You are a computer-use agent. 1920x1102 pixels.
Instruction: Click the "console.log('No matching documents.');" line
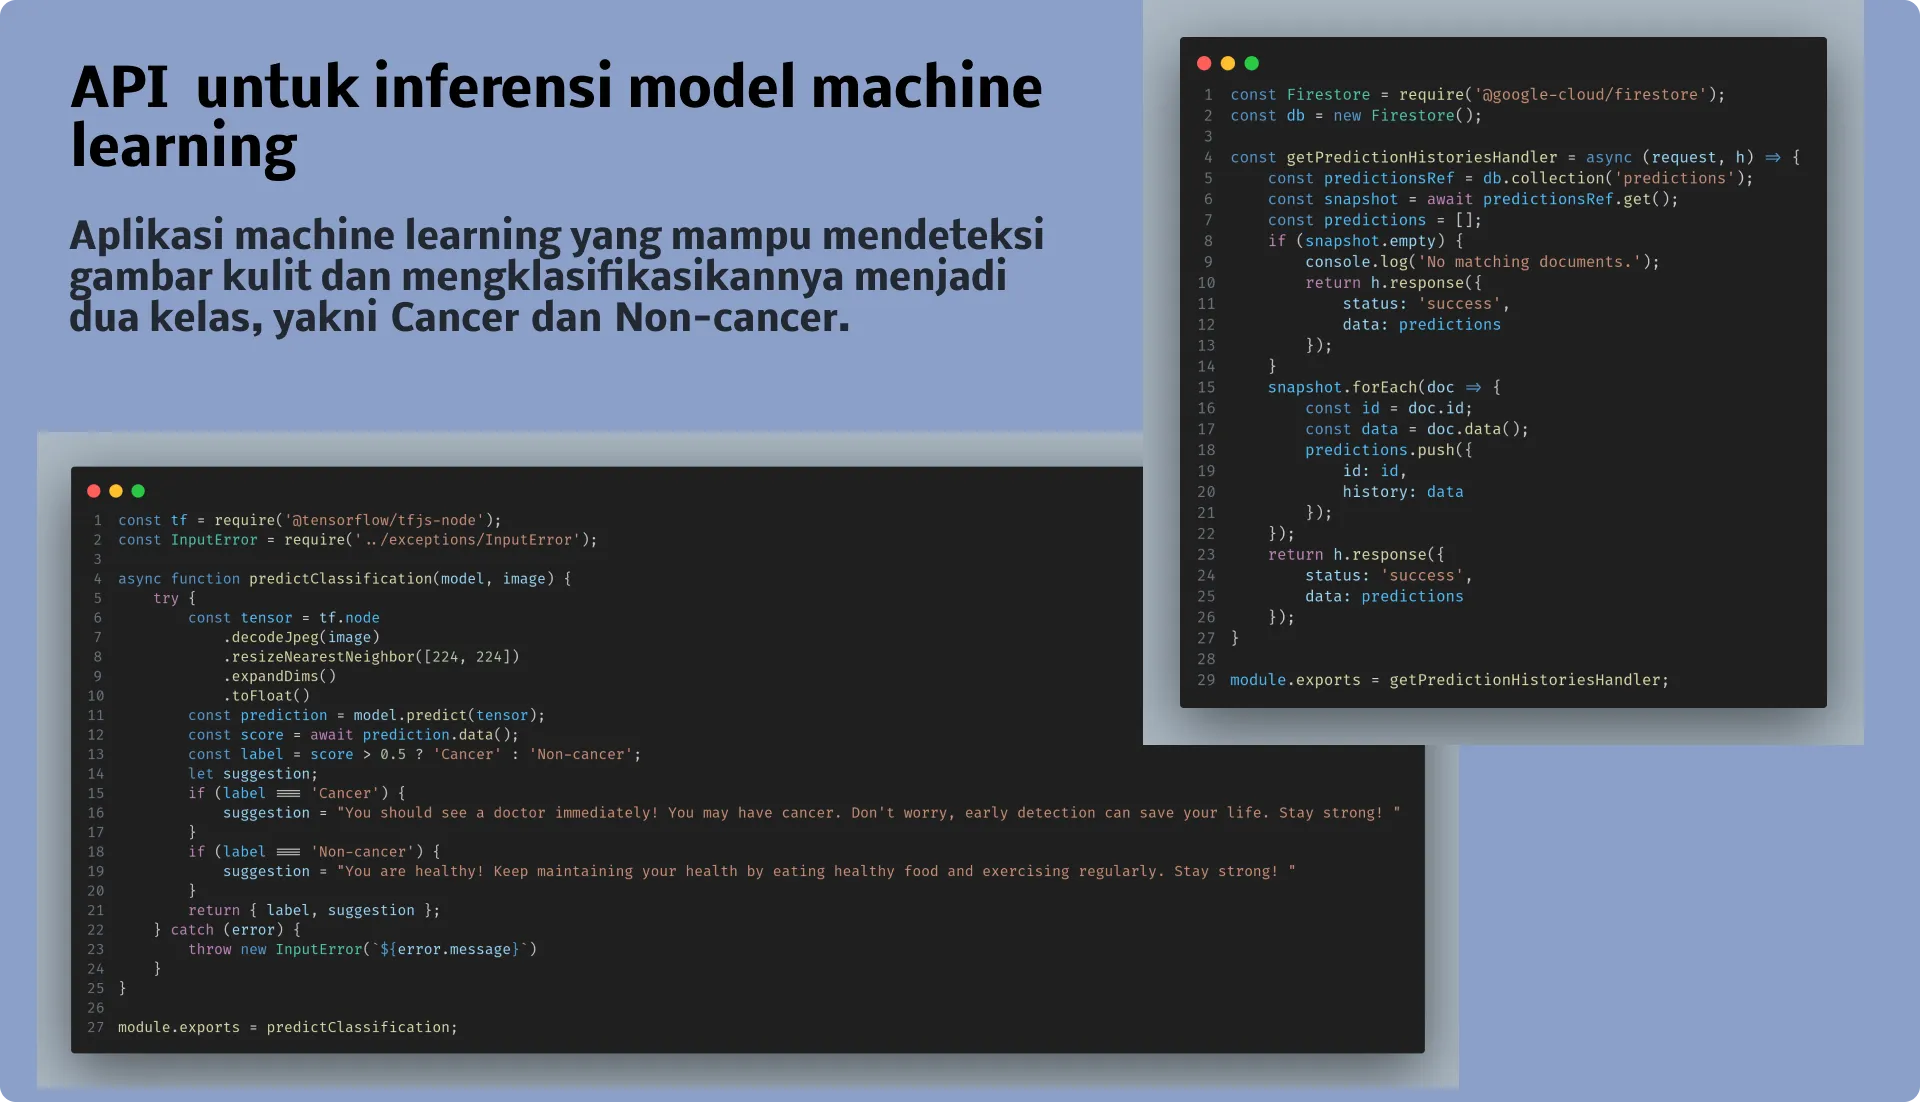[x=1482, y=262]
